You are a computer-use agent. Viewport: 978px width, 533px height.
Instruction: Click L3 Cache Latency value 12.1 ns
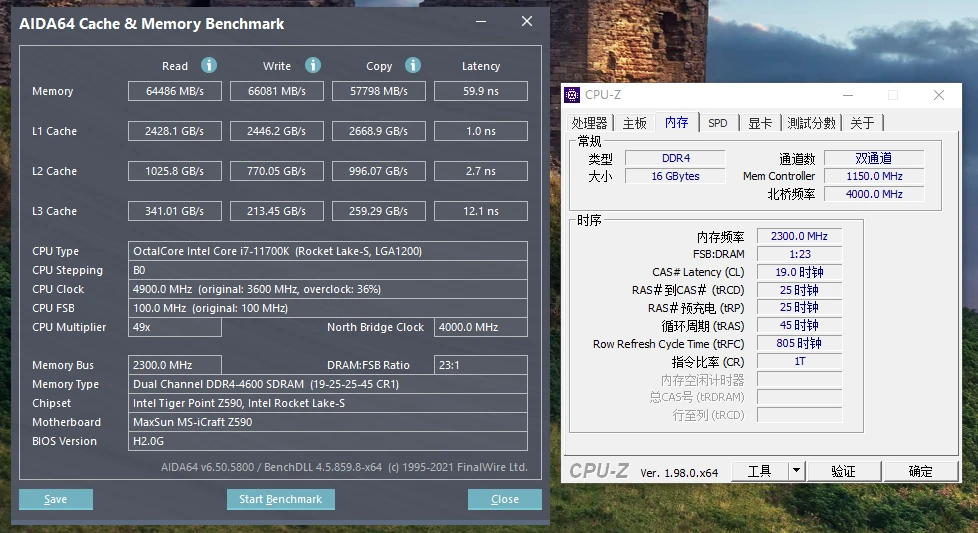pyautogui.click(x=481, y=211)
